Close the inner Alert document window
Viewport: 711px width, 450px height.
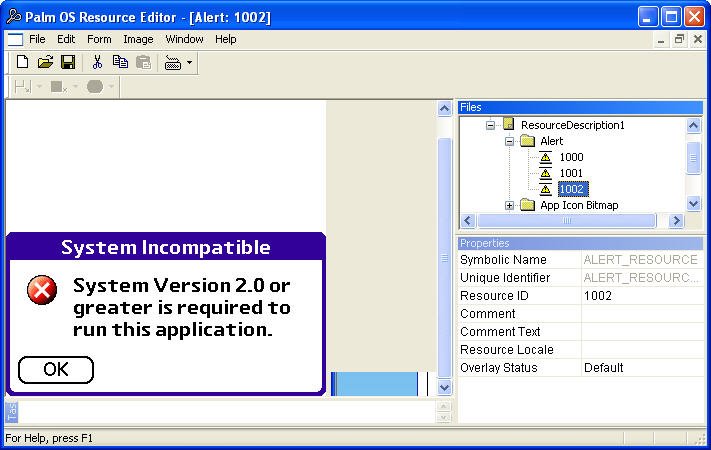(x=698, y=39)
